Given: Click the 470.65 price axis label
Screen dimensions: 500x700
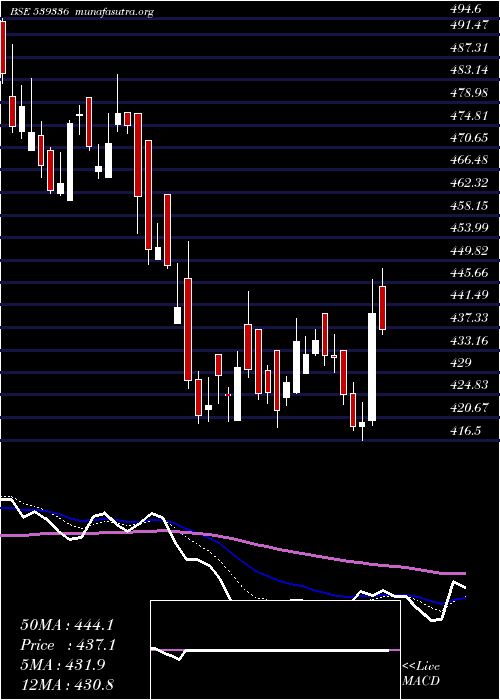Looking at the screenshot, I should tap(469, 138).
